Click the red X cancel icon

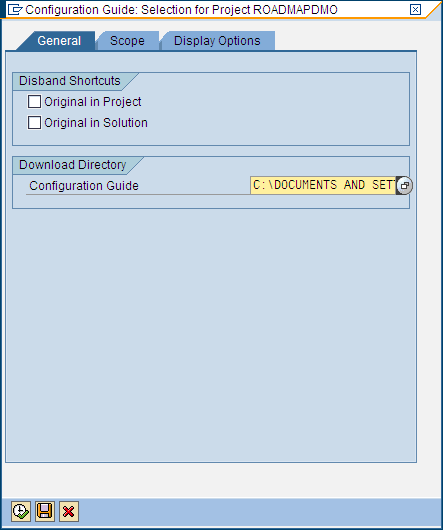[x=69, y=511]
